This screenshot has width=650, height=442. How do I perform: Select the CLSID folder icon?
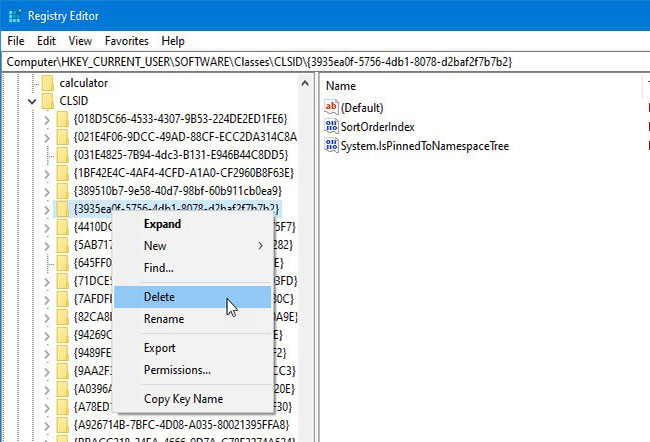(47, 101)
